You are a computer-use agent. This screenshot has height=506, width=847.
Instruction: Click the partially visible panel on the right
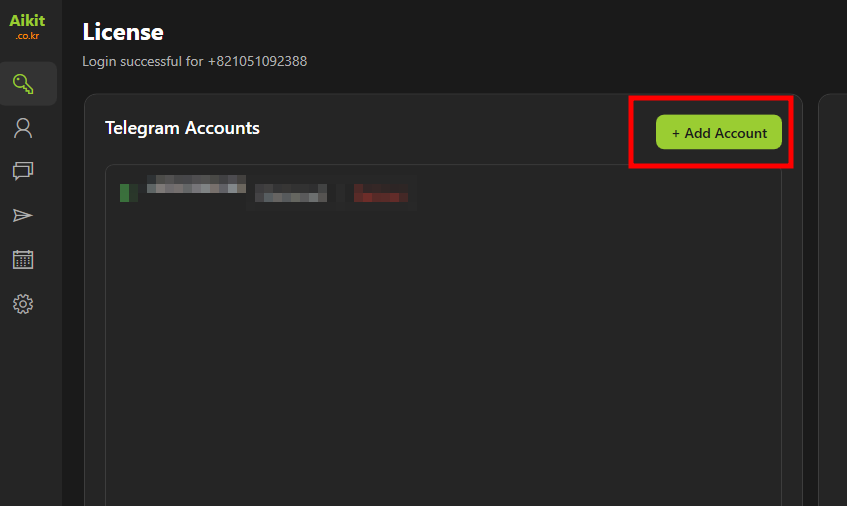tap(832, 300)
